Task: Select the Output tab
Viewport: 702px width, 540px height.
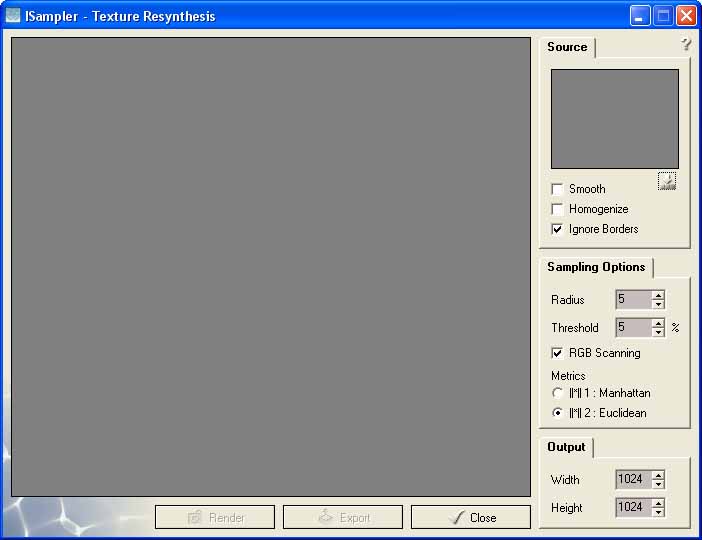Action: click(x=566, y=447)
